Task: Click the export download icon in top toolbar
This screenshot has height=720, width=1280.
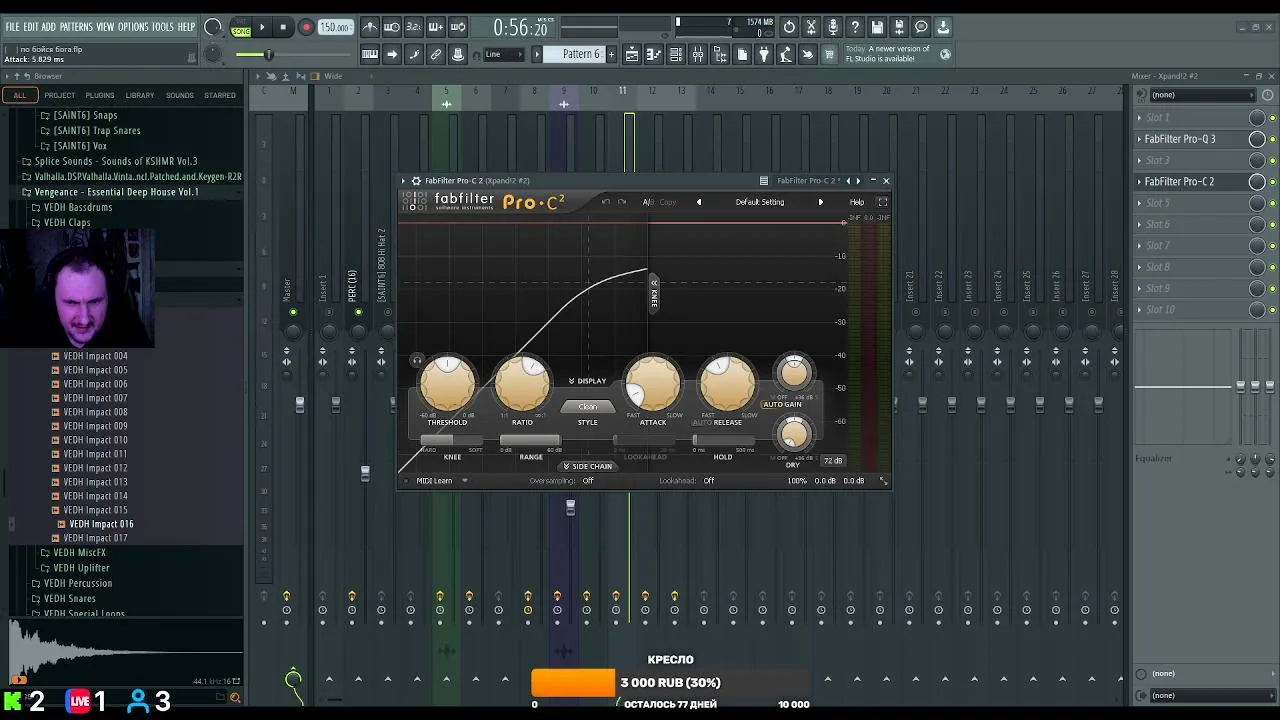Action: (x=943, y=27)
